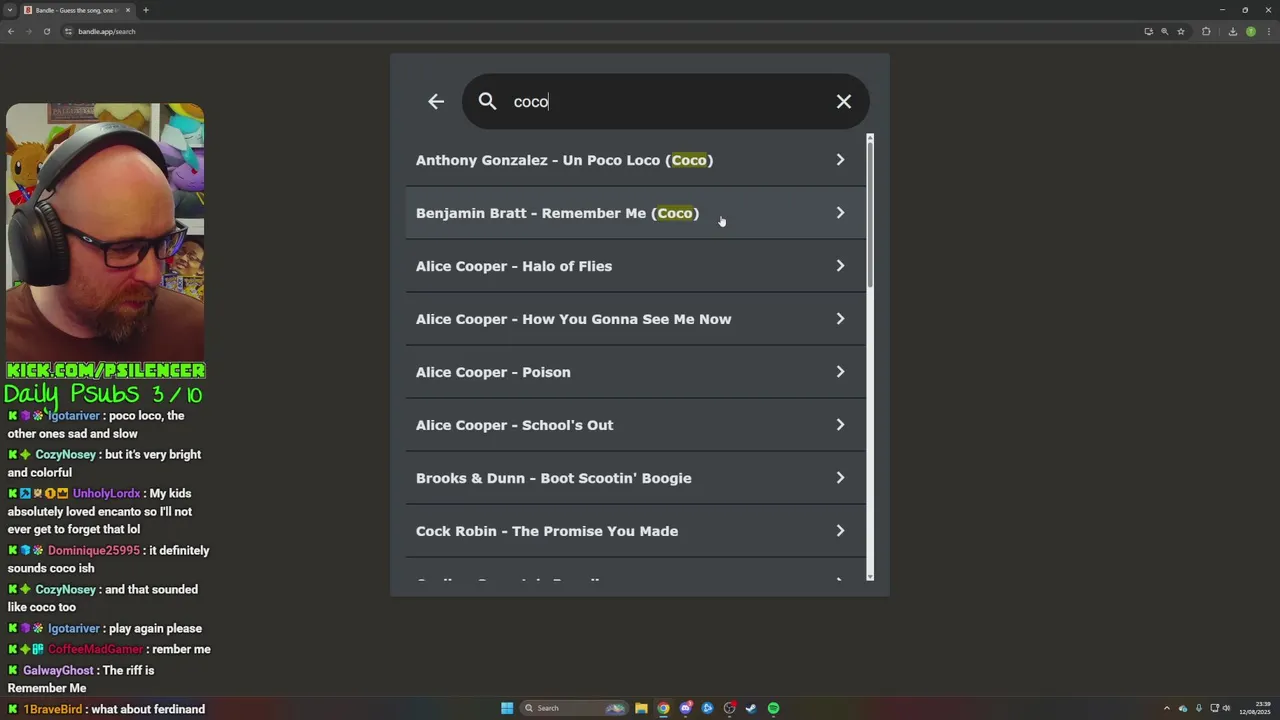Open chevron on How You Gonna See Me Now row
This screenshot has height=720, width=1280.
pyautogui.click(x=840, y=319)
